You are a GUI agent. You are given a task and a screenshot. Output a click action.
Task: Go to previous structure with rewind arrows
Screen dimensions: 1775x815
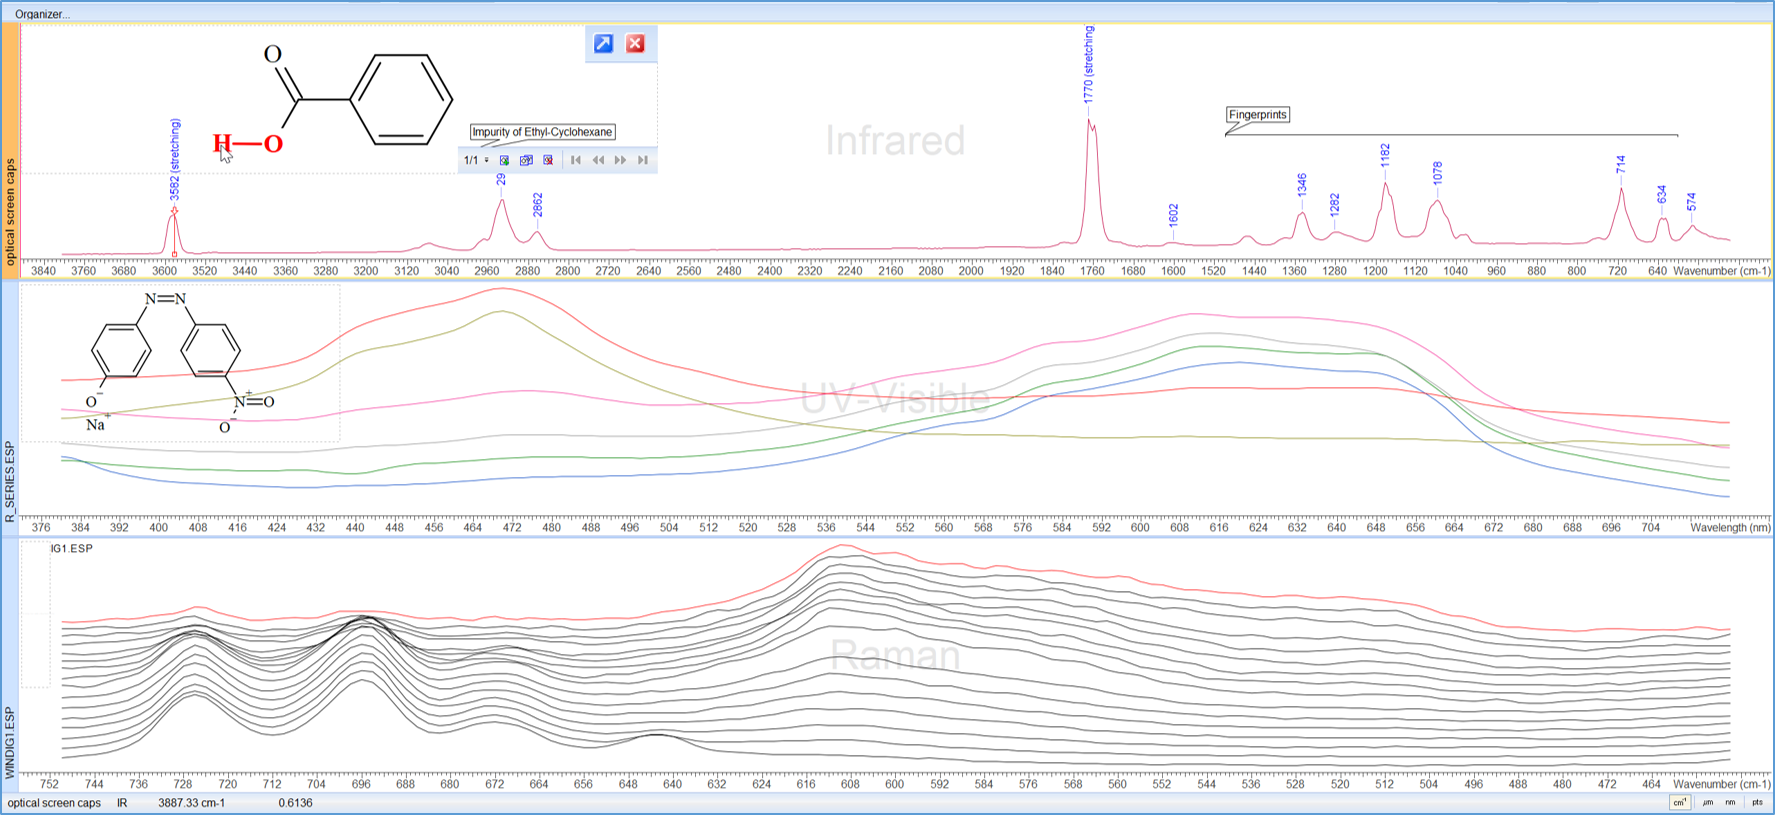point(598,160)
